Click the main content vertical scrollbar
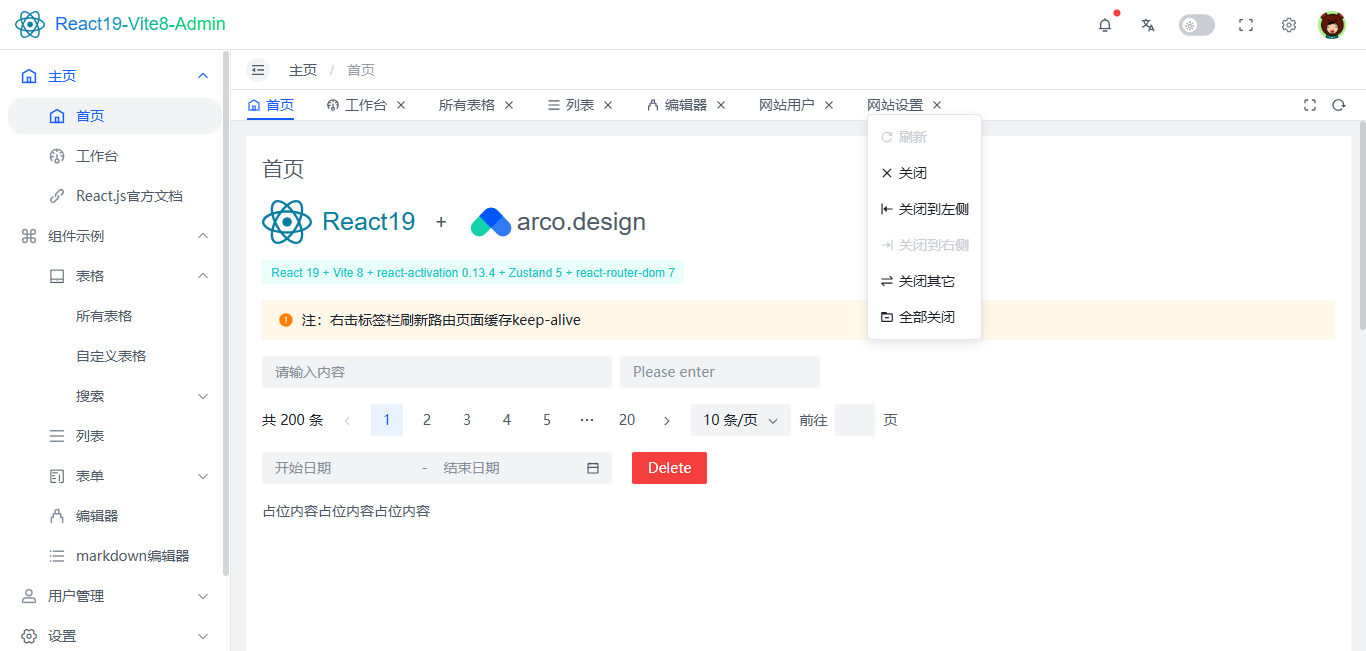The height and width of the screenshot is (651, 1366). [x=1362, y=225]
